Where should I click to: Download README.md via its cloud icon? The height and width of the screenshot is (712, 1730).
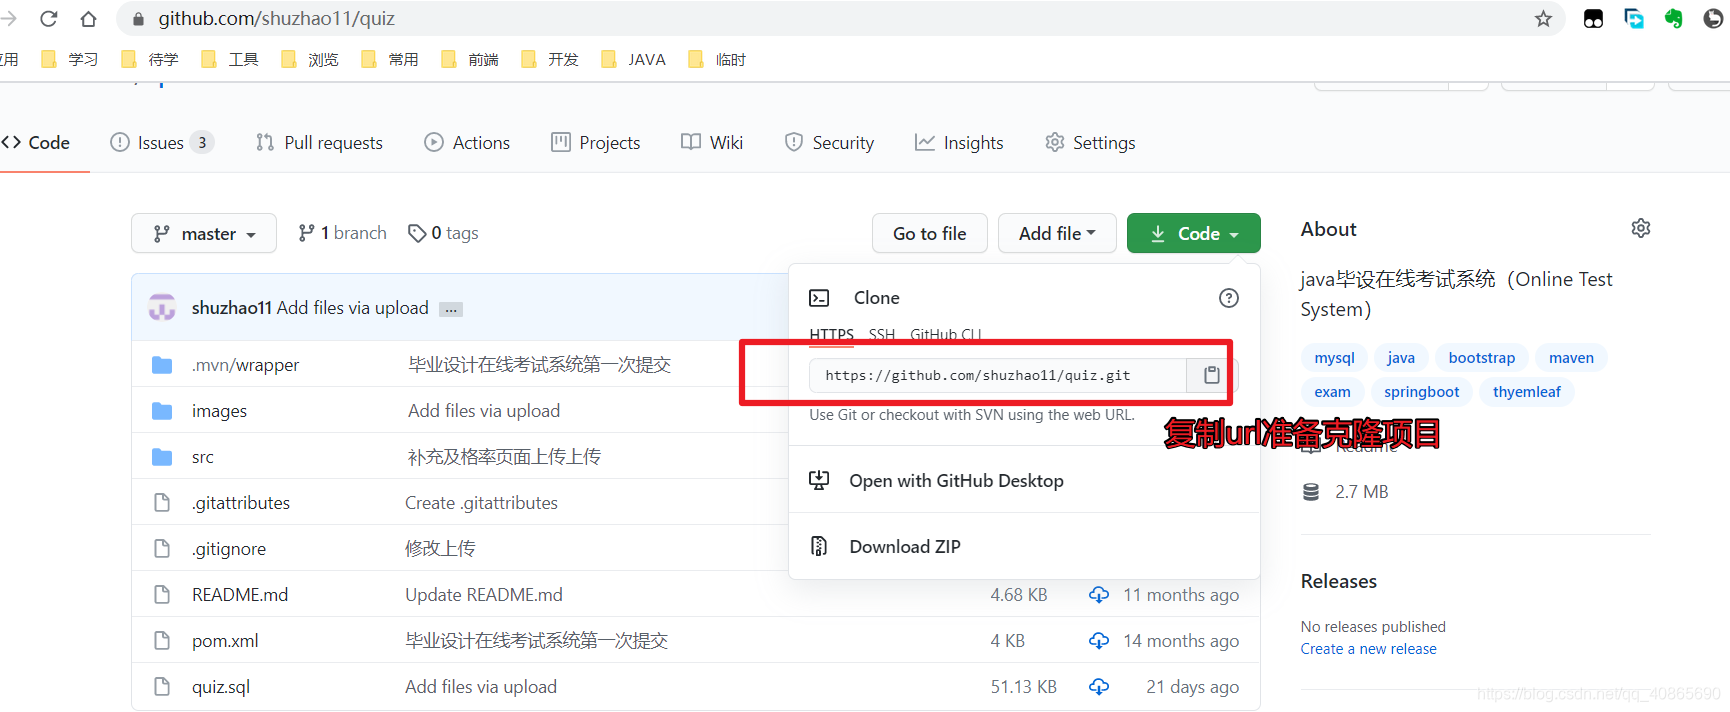point(1099,595)
